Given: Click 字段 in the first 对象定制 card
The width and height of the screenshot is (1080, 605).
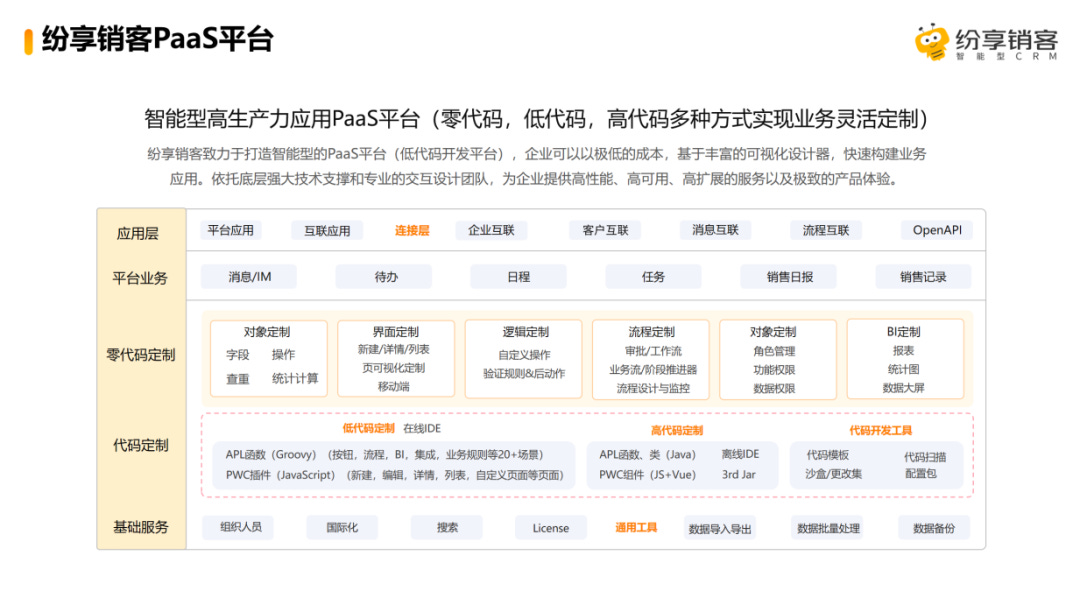Looking at the screenshot, I should click(238, 355).
